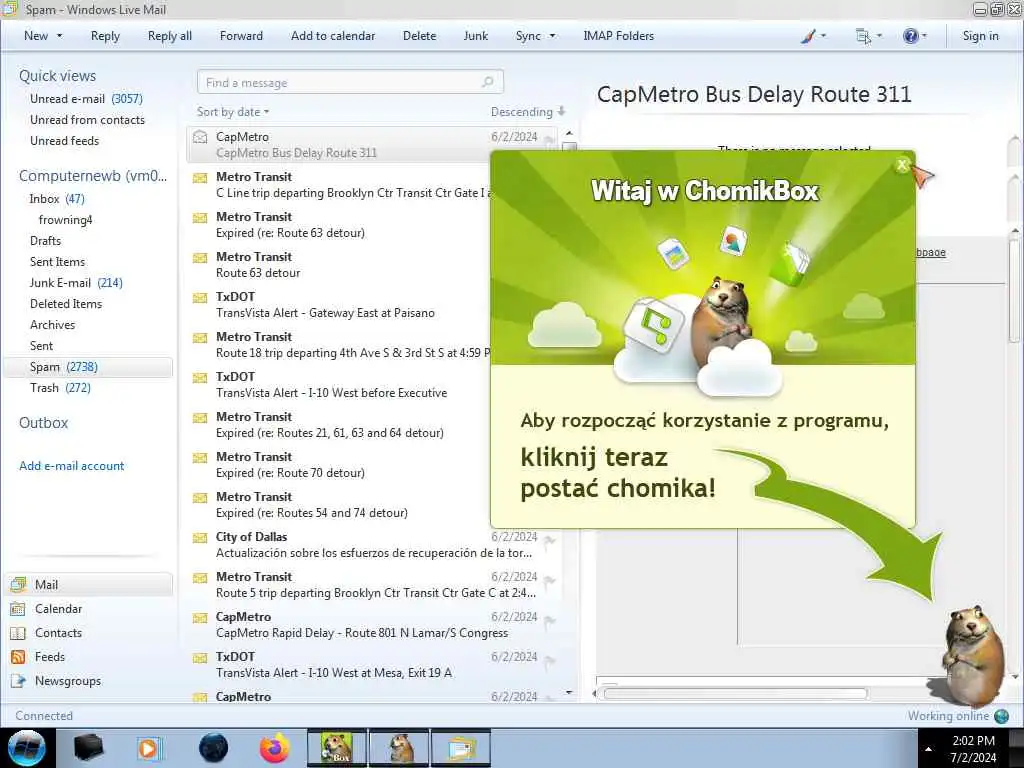The height and width of the screenshot is (768, 1024).
Task: Select the Trash folder
Action: 60,388
